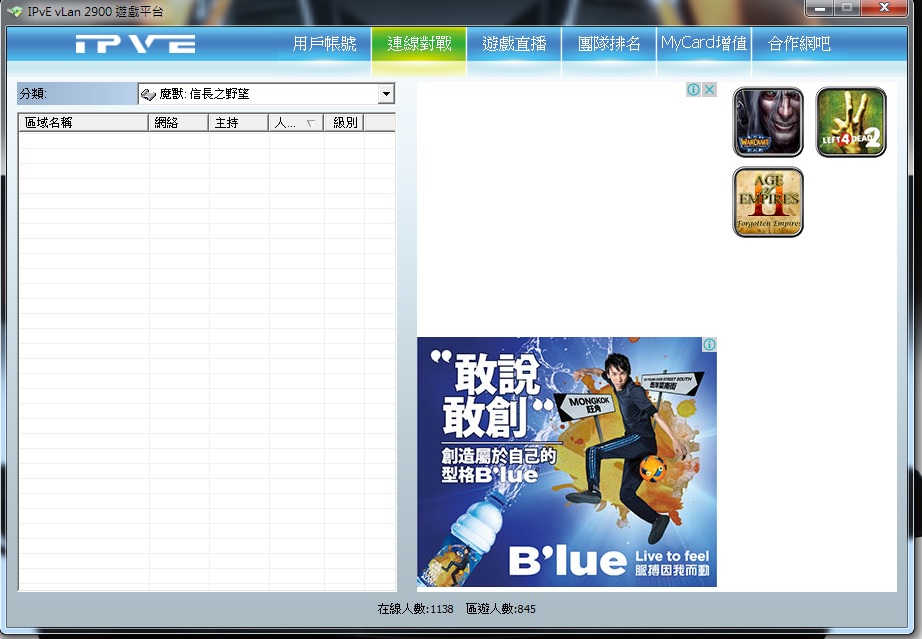
Task: Close the top advertisement with X icon
Action: point(710,89)
